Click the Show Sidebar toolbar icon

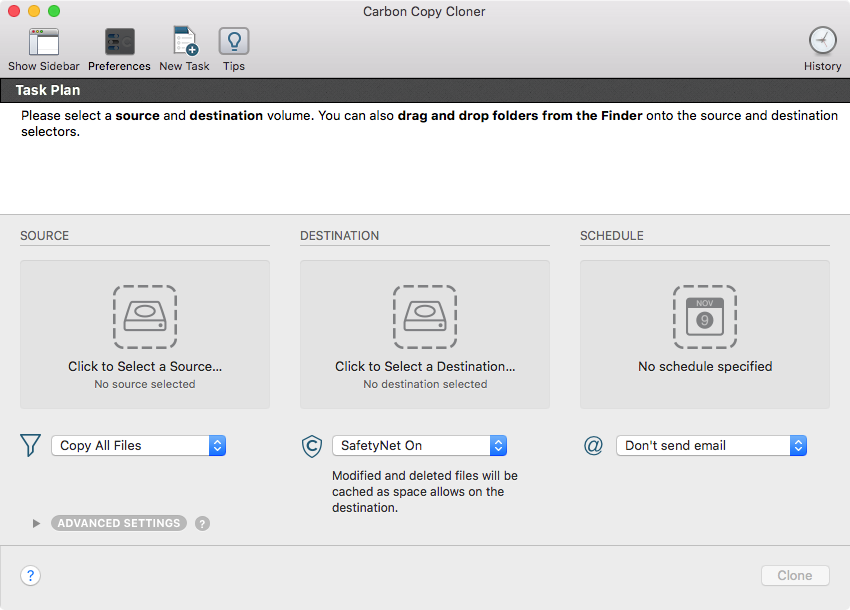[x=43, y=42]
